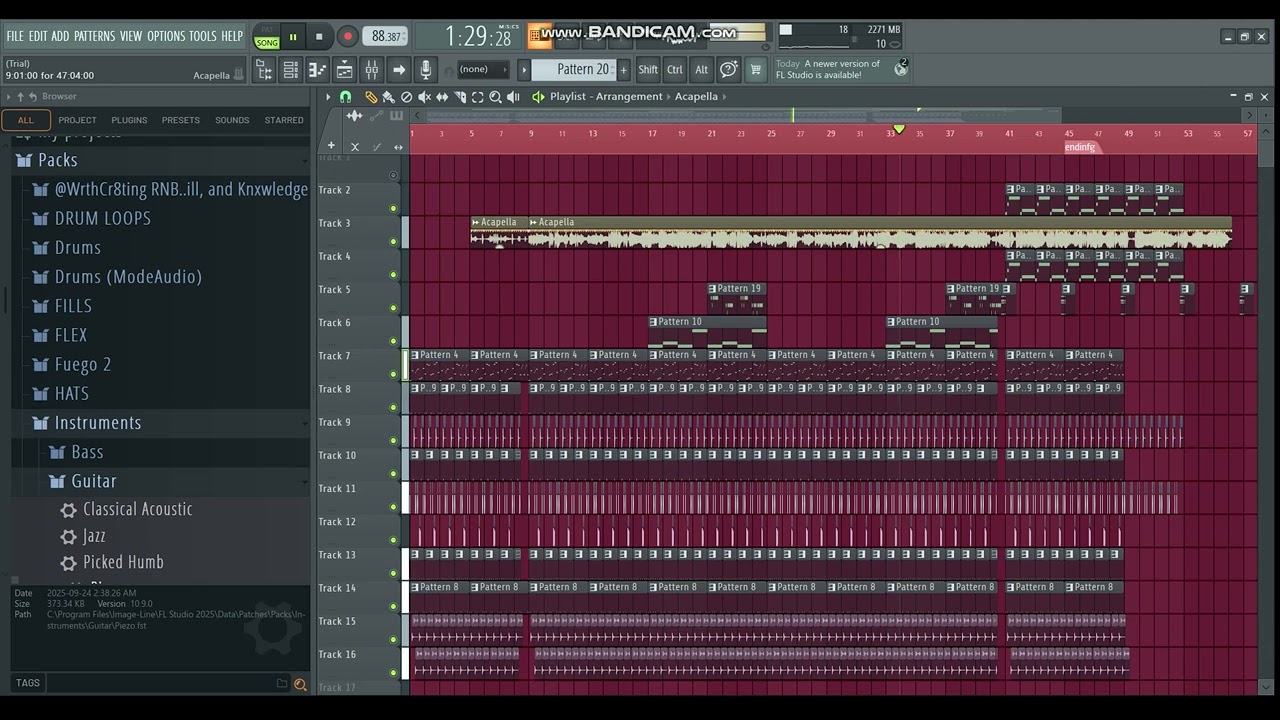The height and width of the screenshot is (720, 1280).
Task: Toggle the magnet snap in the playlist toolbar
Action: 345,97
